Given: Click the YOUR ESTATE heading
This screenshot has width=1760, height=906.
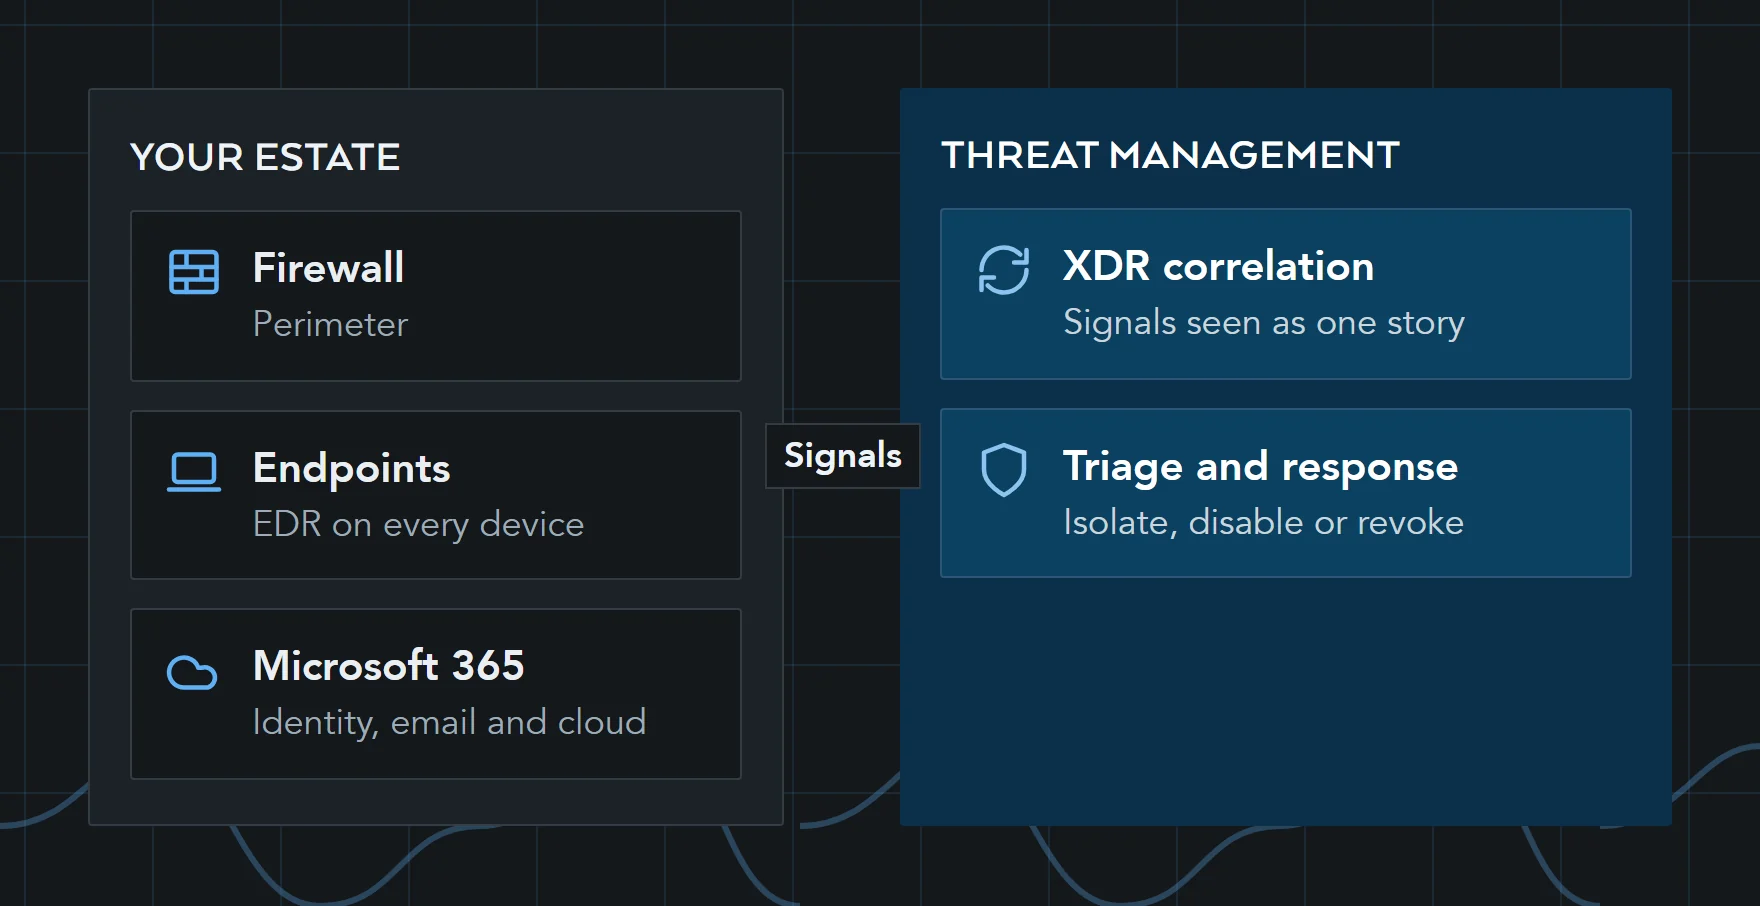Looking at the screenshot, I should coord(265,157).
